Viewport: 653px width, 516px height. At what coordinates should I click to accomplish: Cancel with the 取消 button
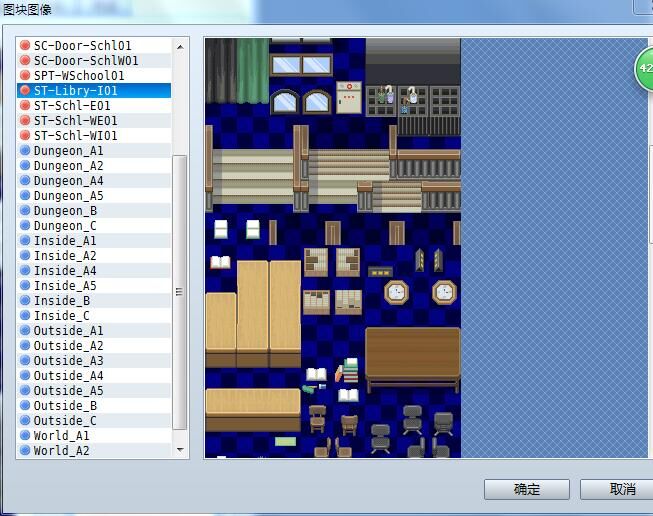[x=617, y=489]
